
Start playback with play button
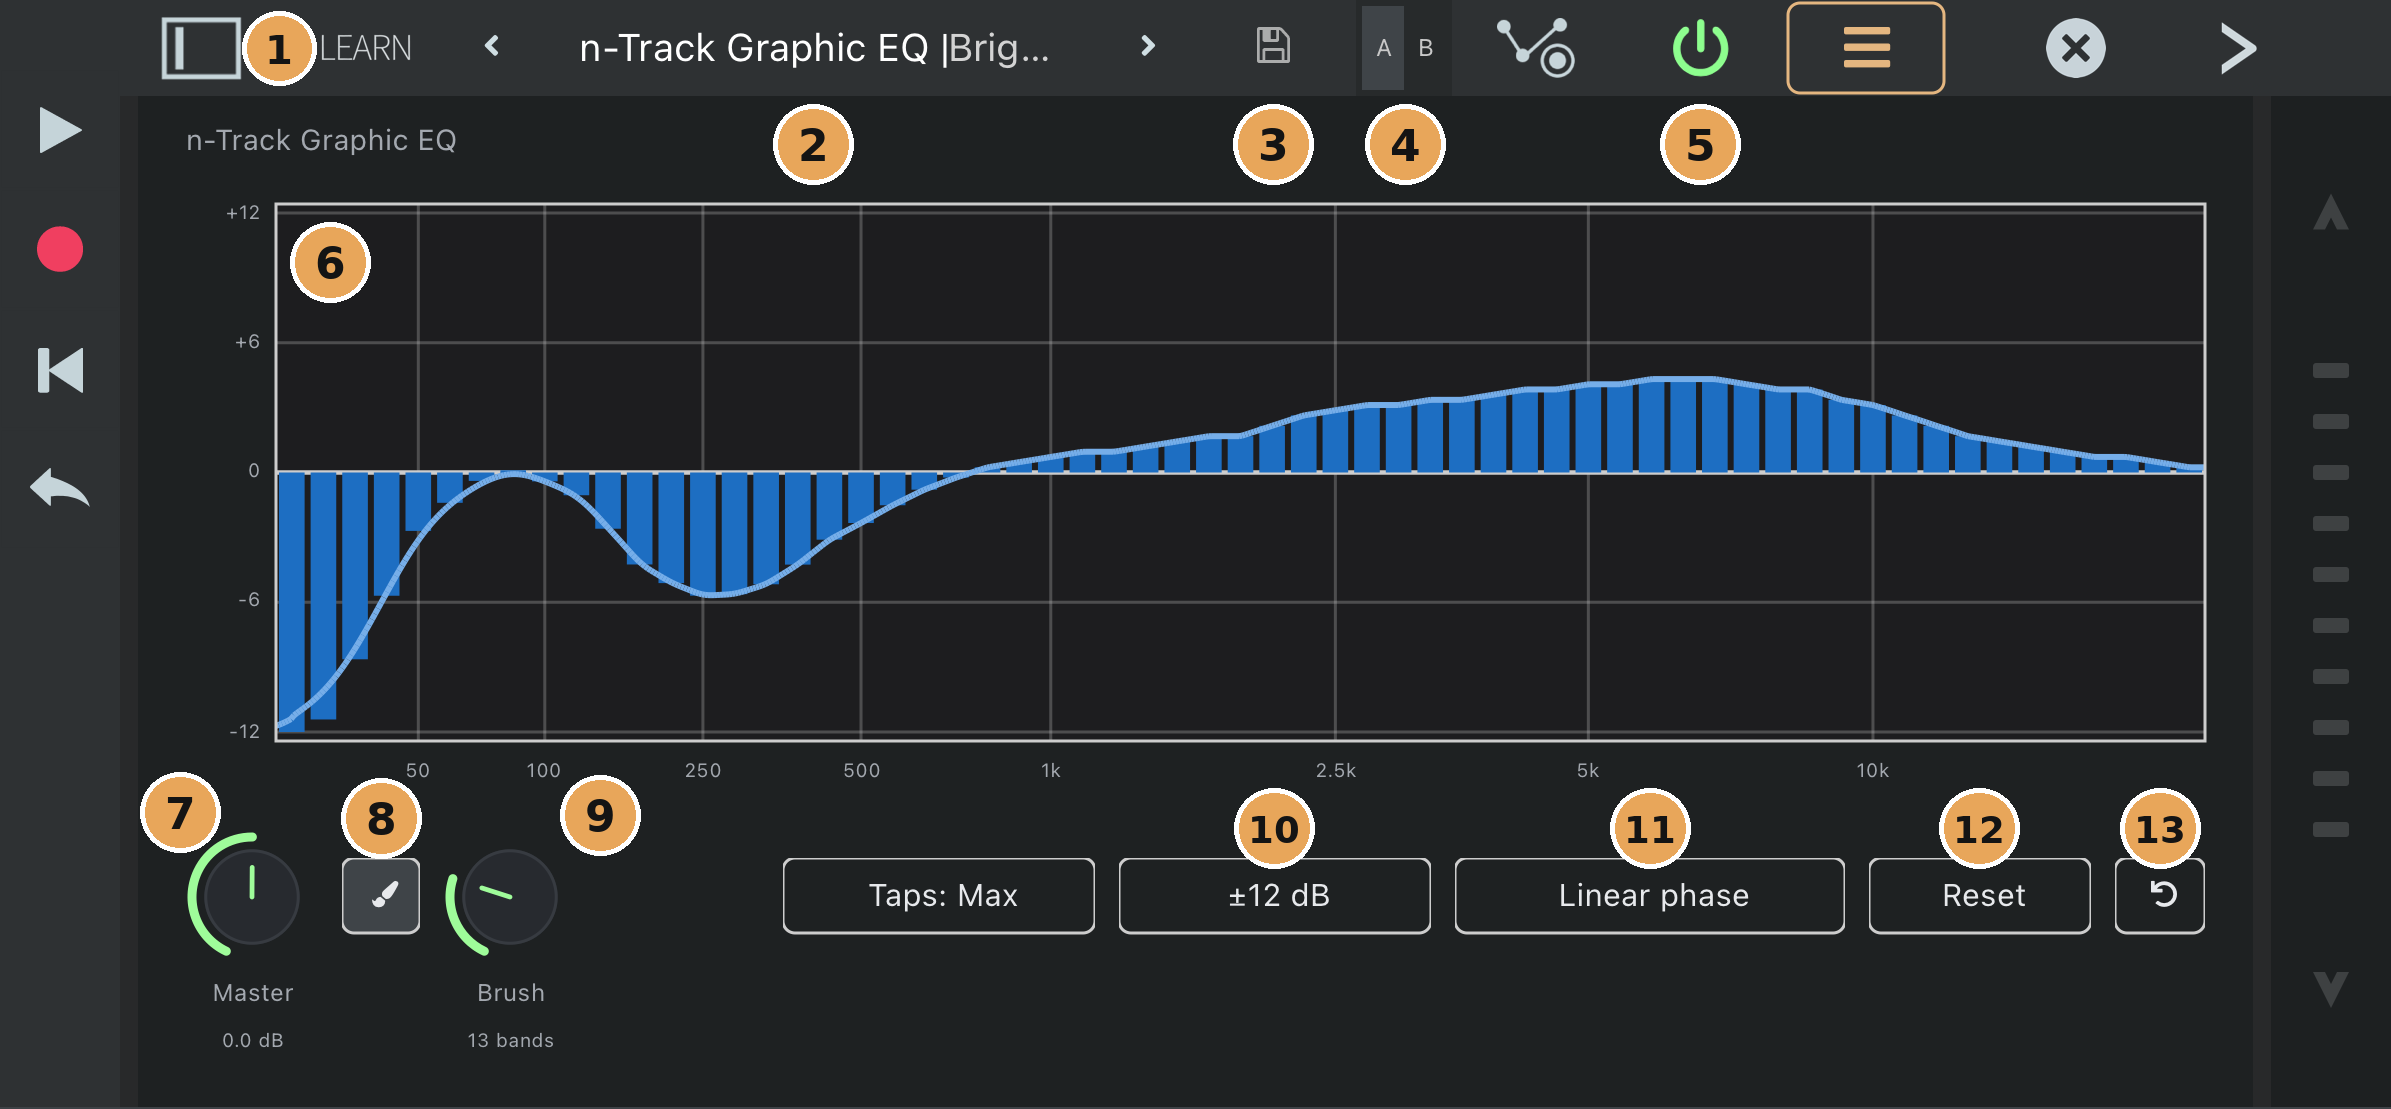coord(60,130)
